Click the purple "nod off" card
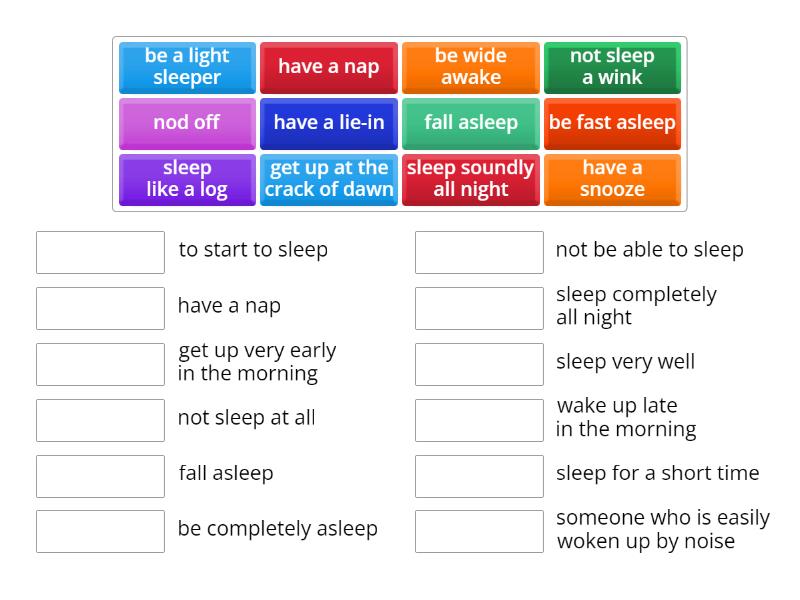The height and width of the screenshot is (600, 800). pos(186,123)
